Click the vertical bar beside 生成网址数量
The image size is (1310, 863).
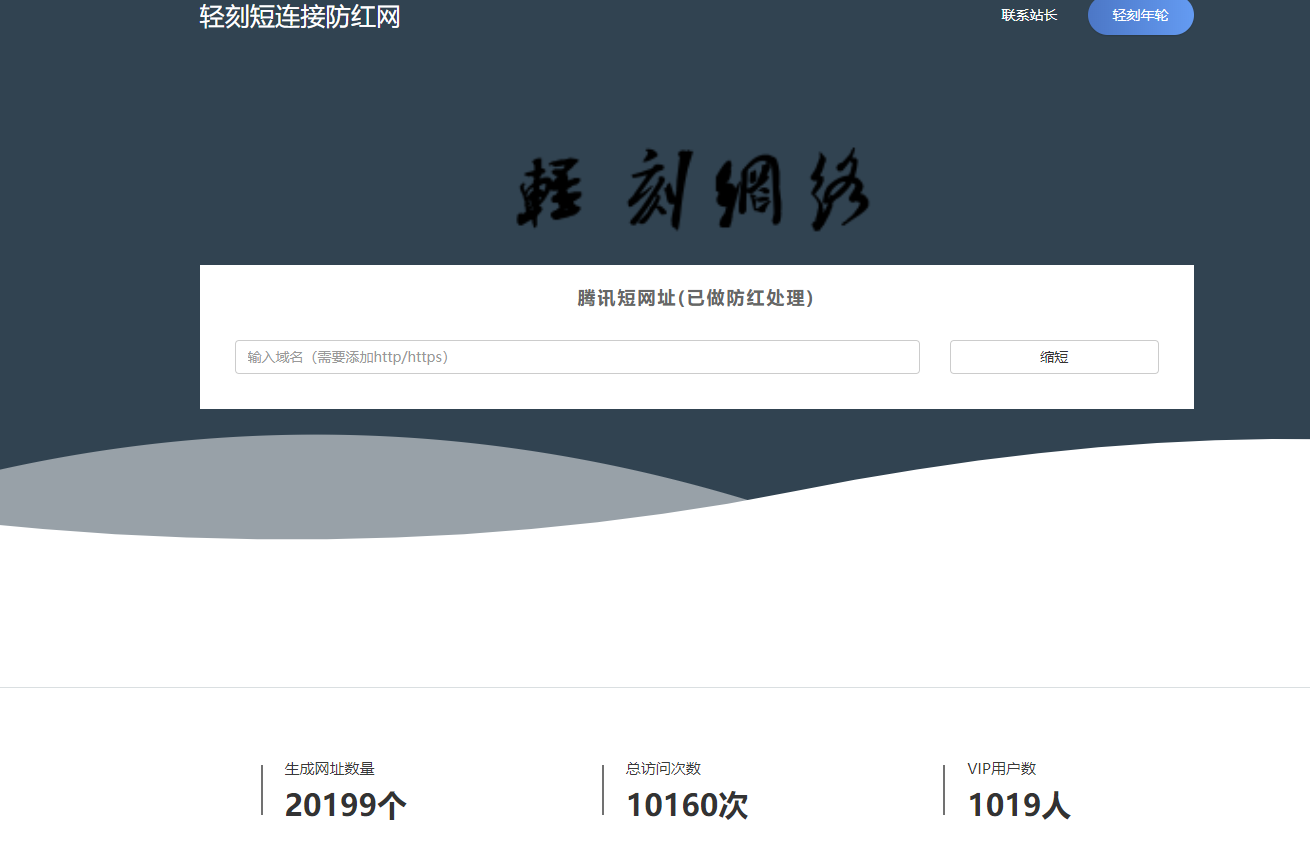pos(262,790)
